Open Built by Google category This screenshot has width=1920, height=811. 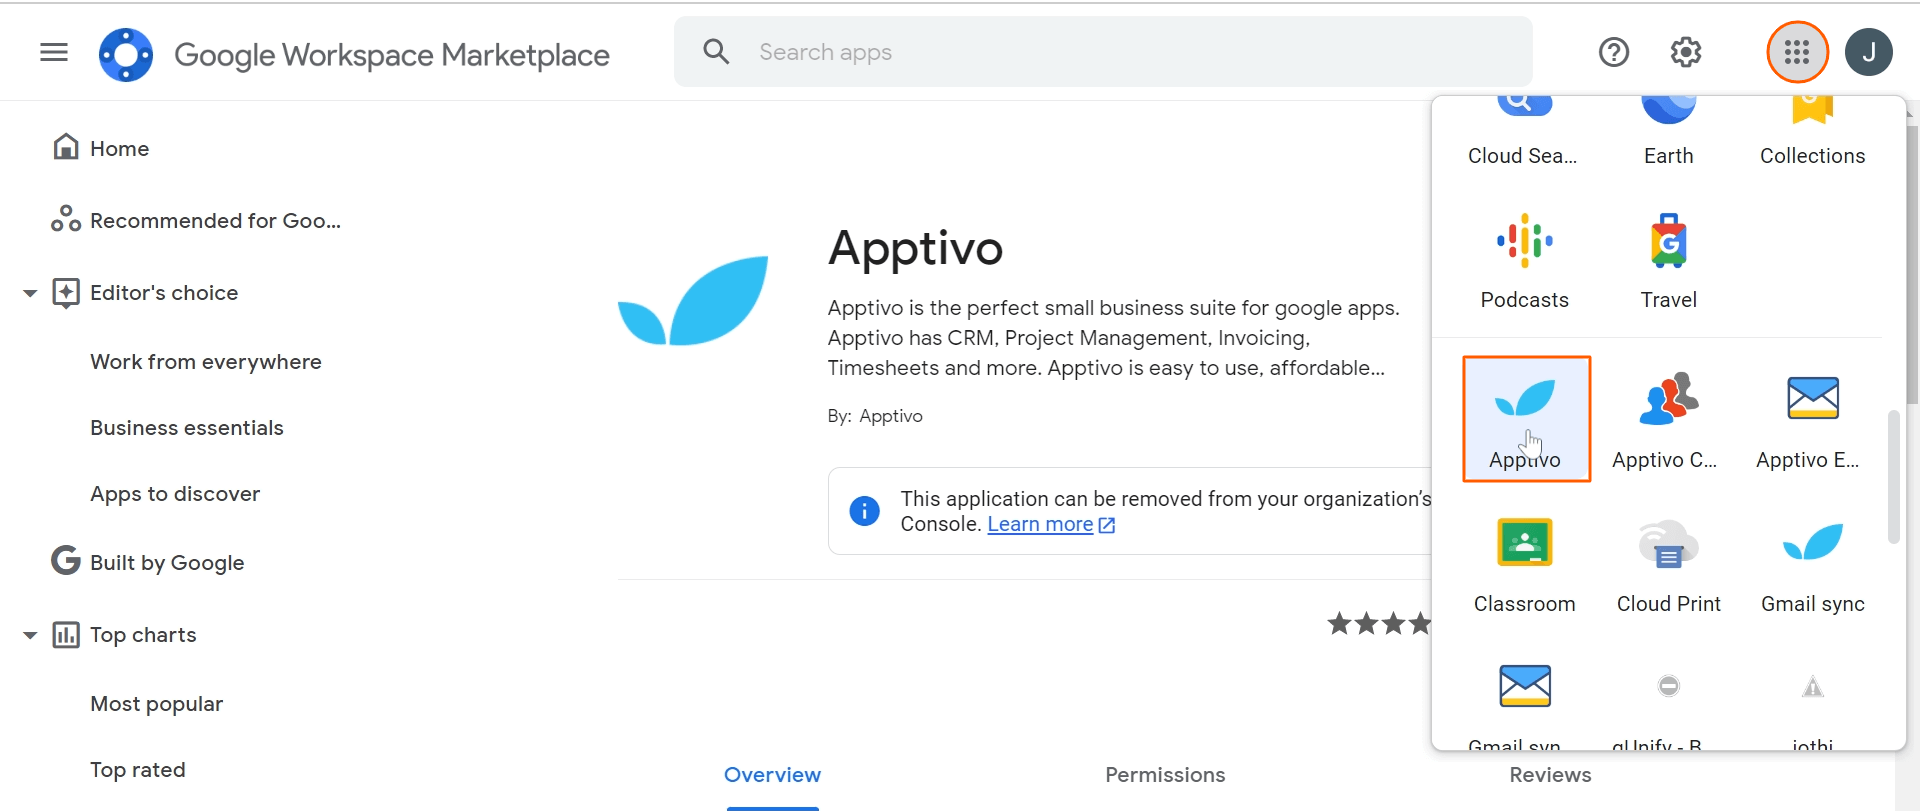click(x=167, y=563)
